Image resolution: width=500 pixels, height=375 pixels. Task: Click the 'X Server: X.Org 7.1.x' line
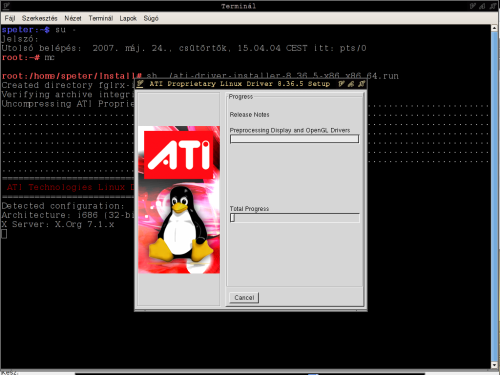point(58,224)
